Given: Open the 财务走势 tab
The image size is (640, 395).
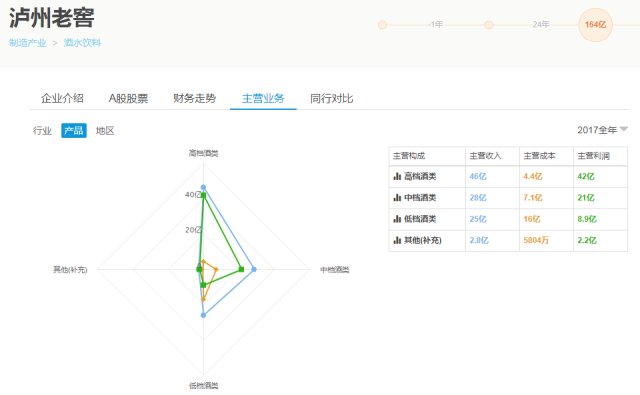Looking at the screenshot, I should click(194, 98).
